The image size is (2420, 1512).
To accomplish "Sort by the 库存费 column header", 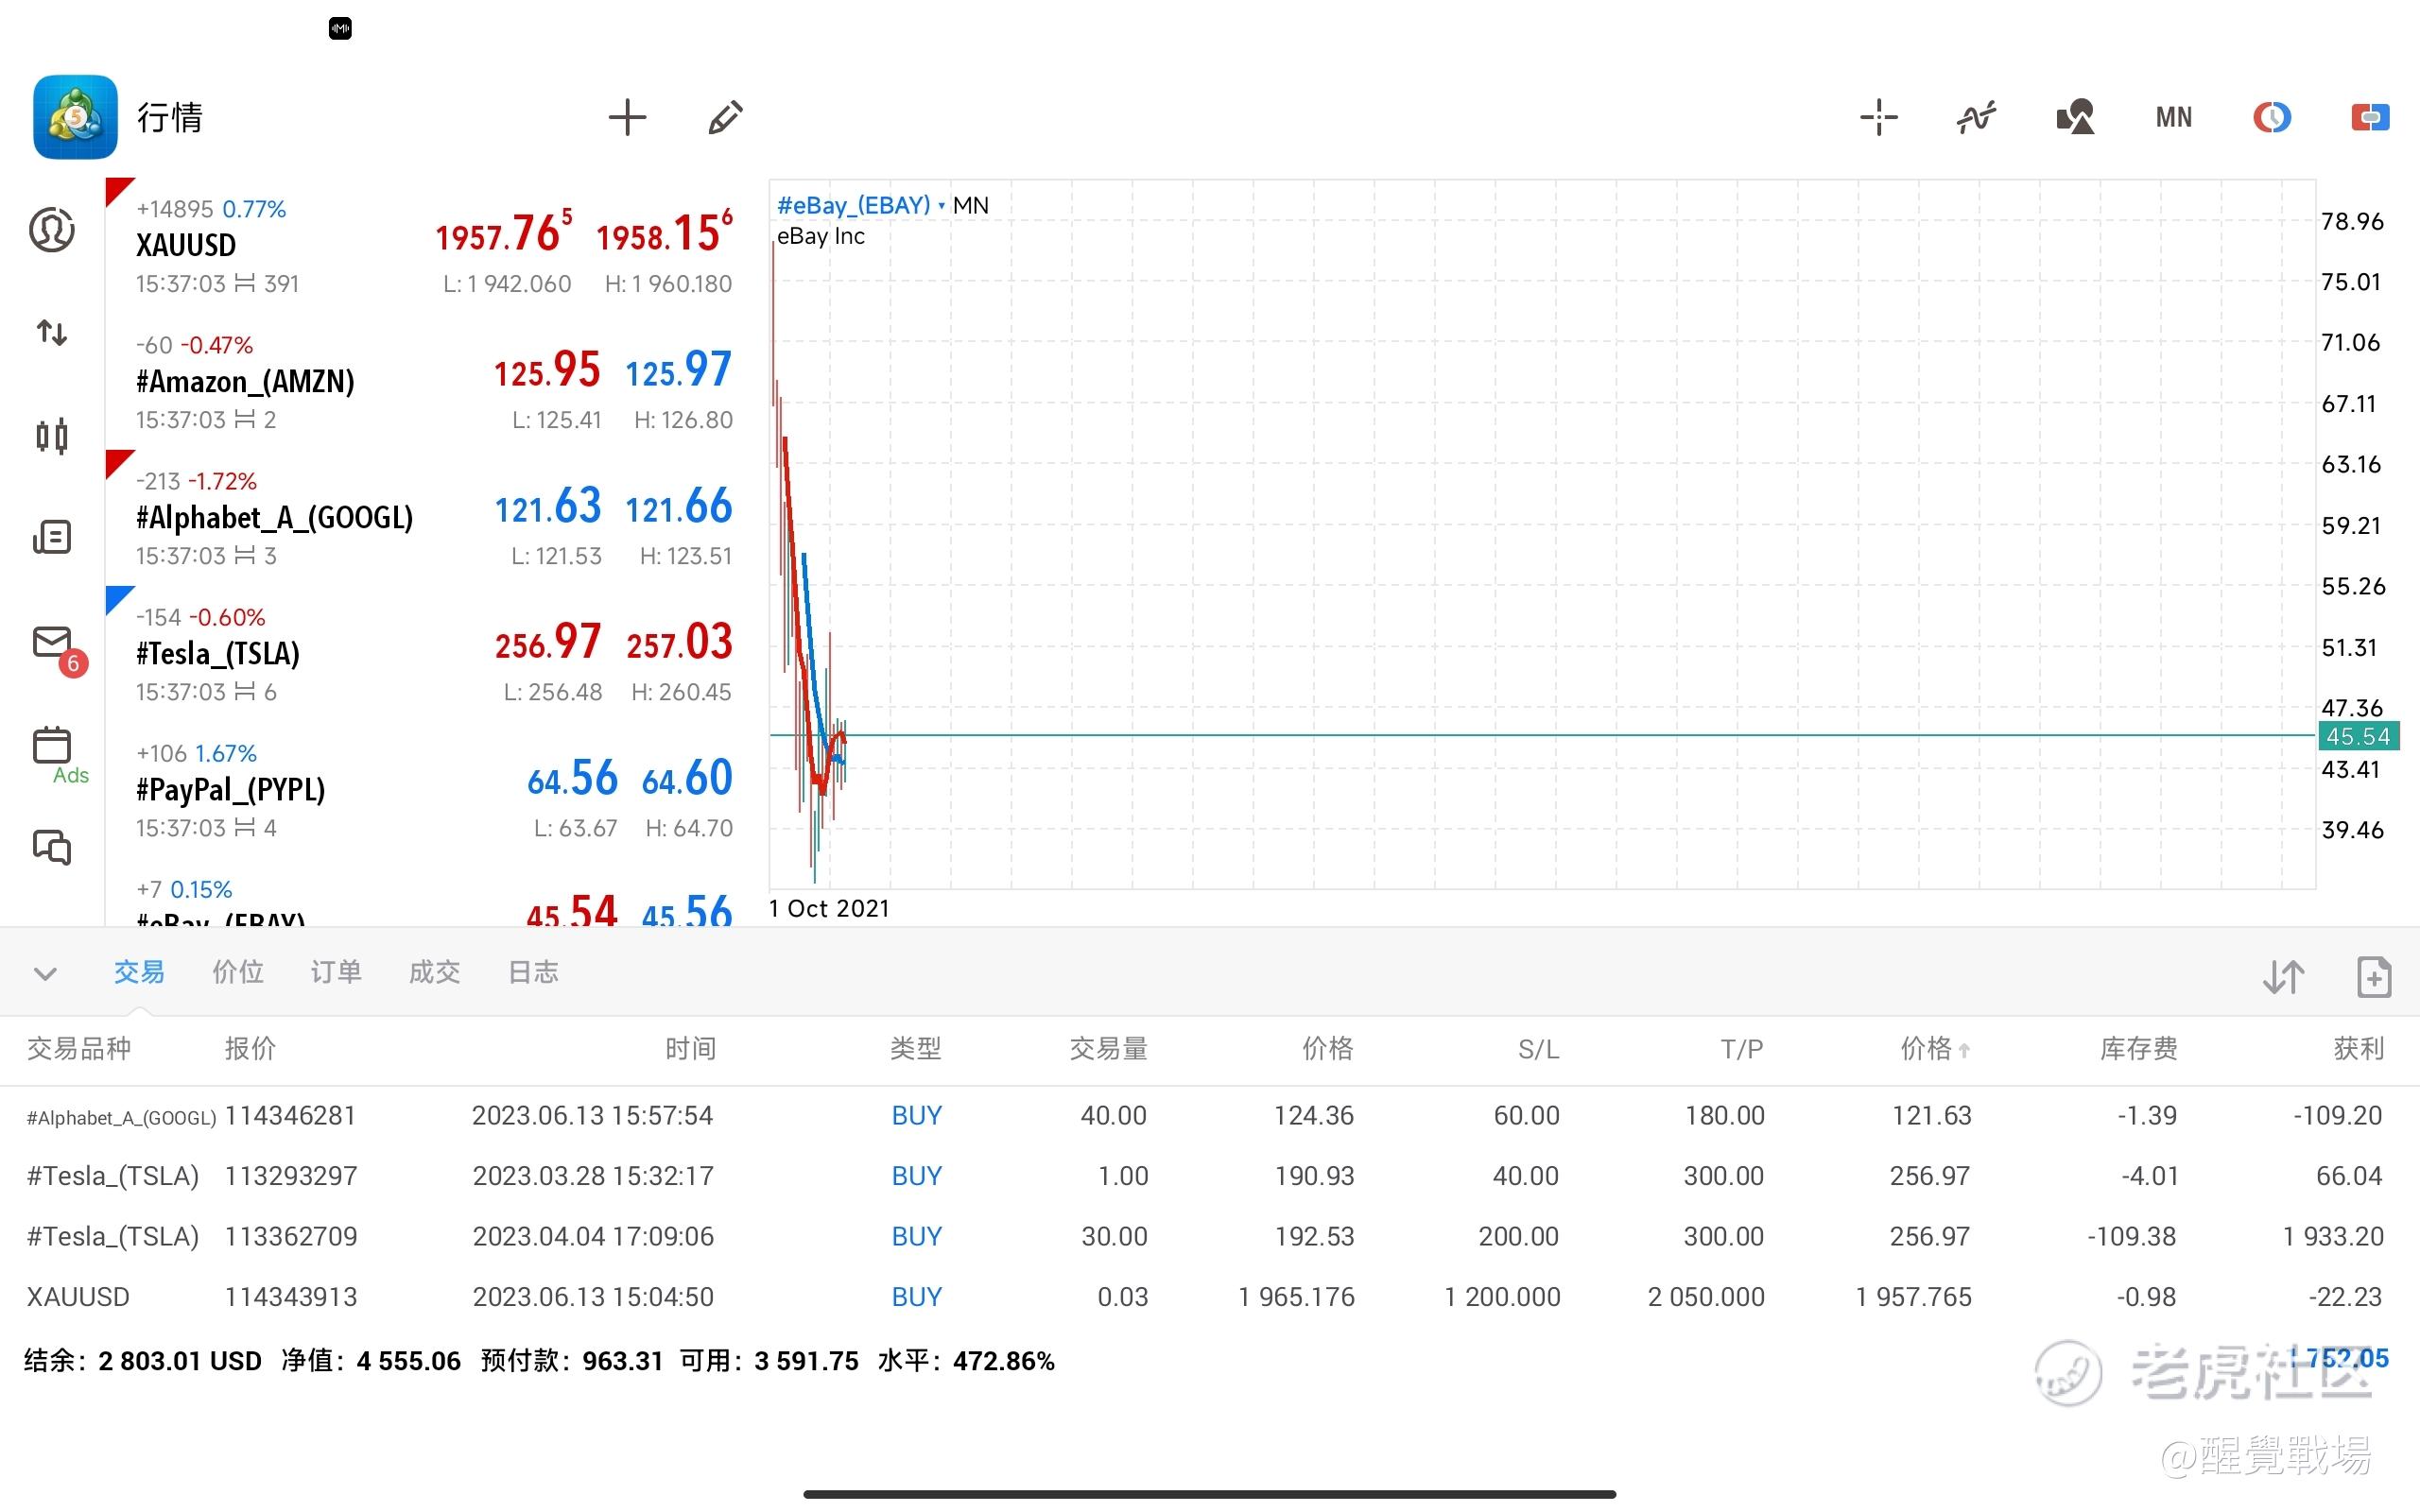I will [x=2138, y=1048].
